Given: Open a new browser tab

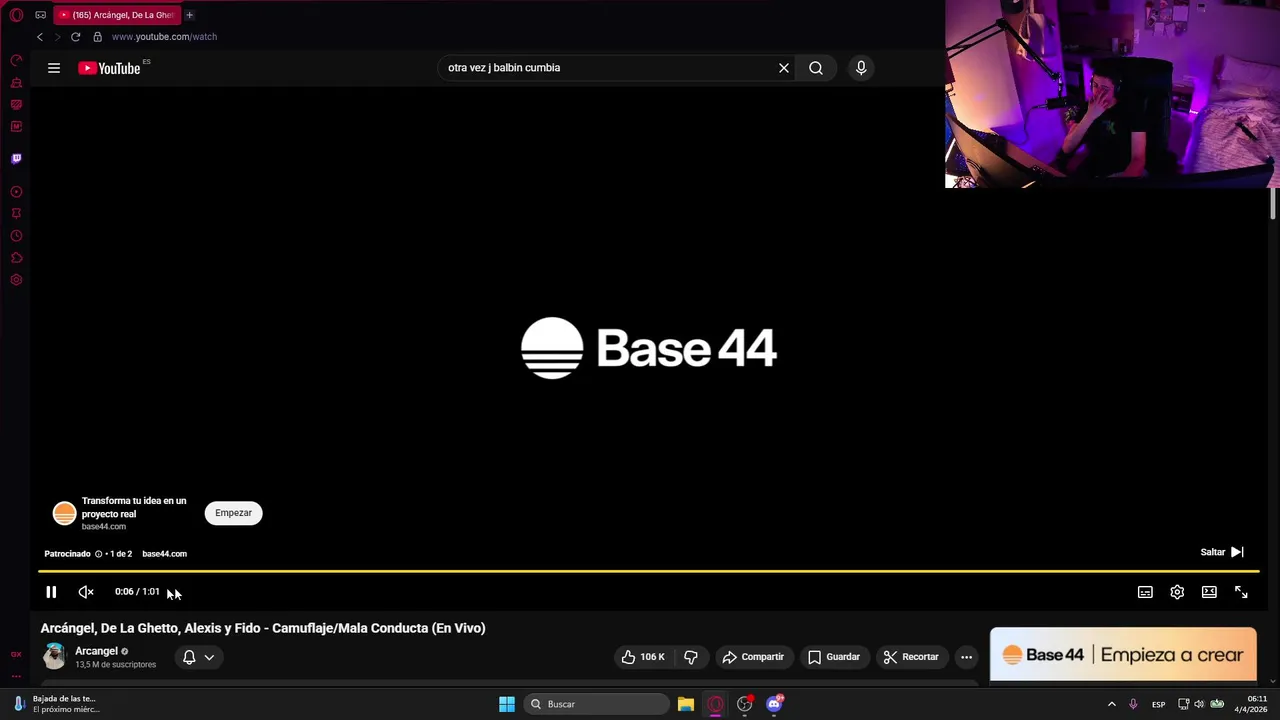Looking at the screenshot, I should point(189,15).
